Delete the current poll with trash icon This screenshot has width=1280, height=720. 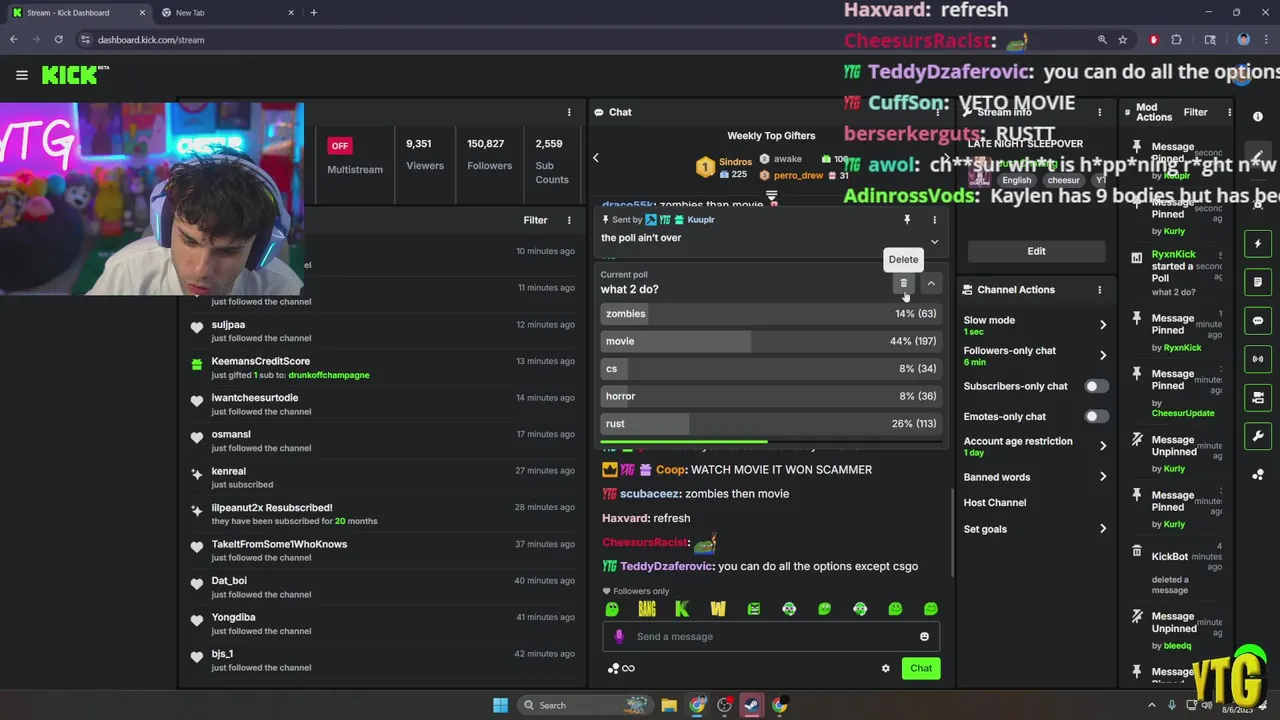pos(903,284)
